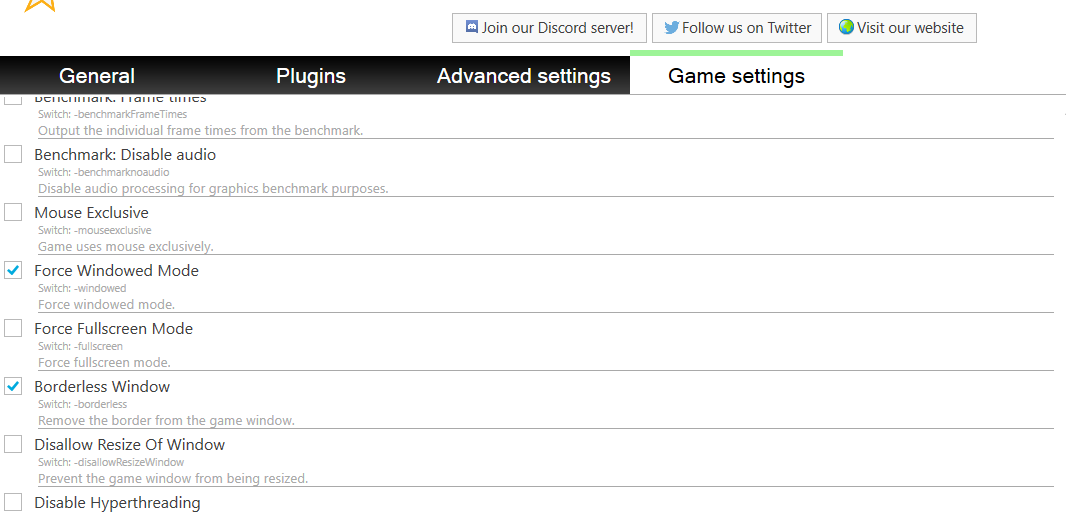Disable the Borderless Window checkbox

click(13, 386)
